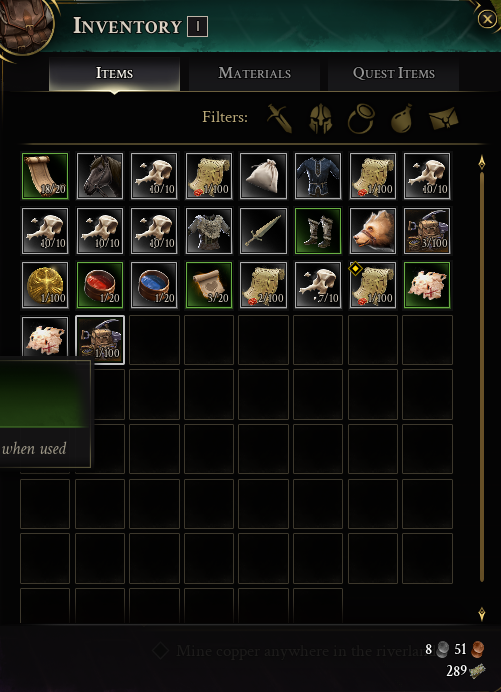Choose the chainmail armor item
Viewport: 501px width, 692px height.
pyautogui.click(x=209, y=231)
